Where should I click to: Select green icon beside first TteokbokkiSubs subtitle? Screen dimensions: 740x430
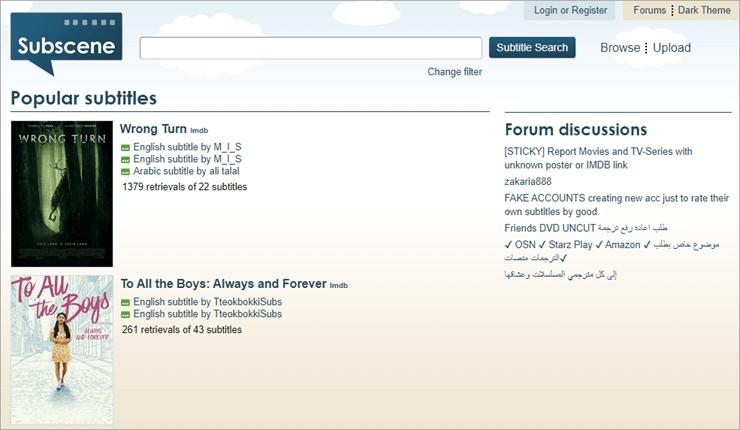125,302
